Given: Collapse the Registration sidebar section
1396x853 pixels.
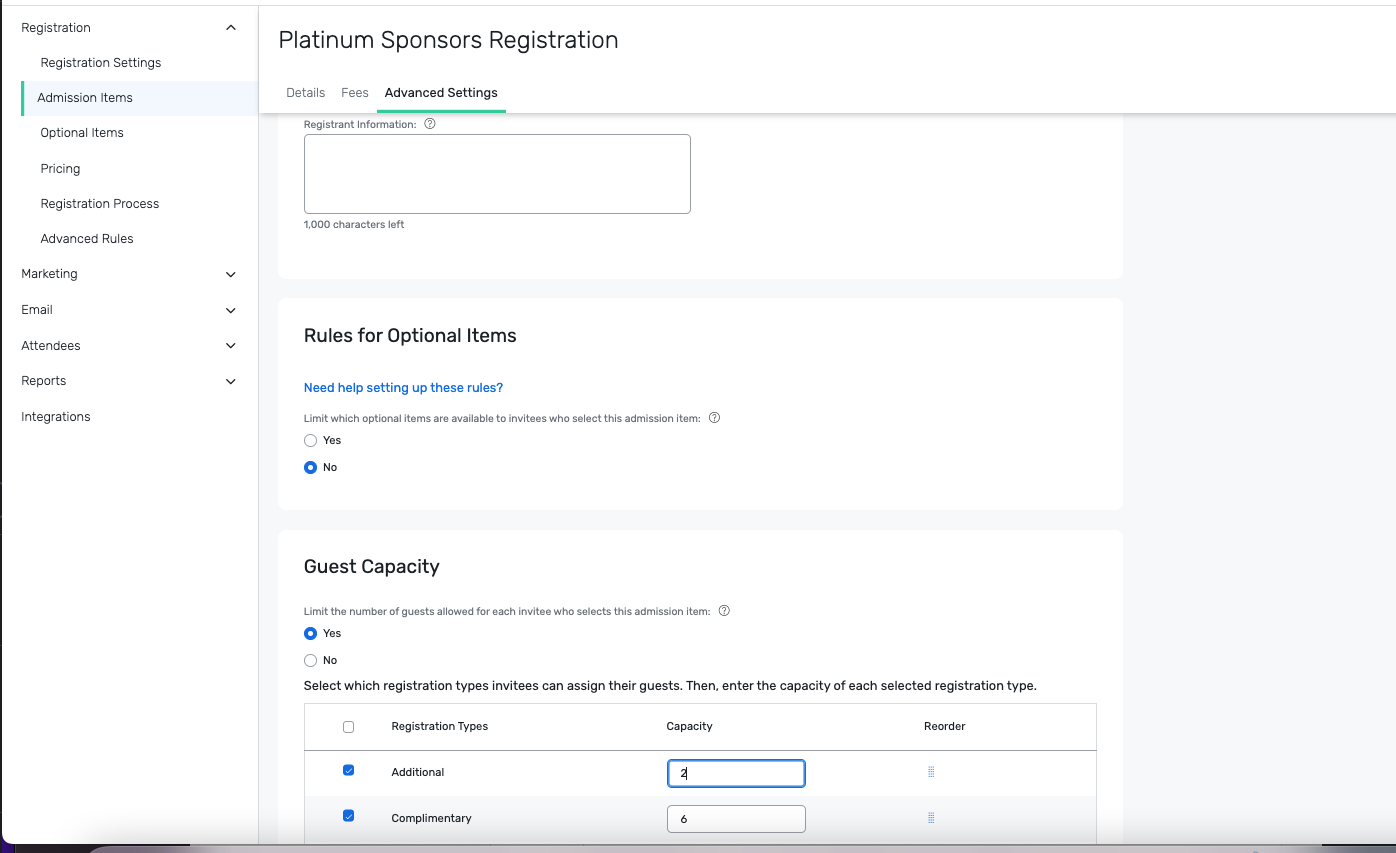Looking at the screenshot, I should pos(231,28).
